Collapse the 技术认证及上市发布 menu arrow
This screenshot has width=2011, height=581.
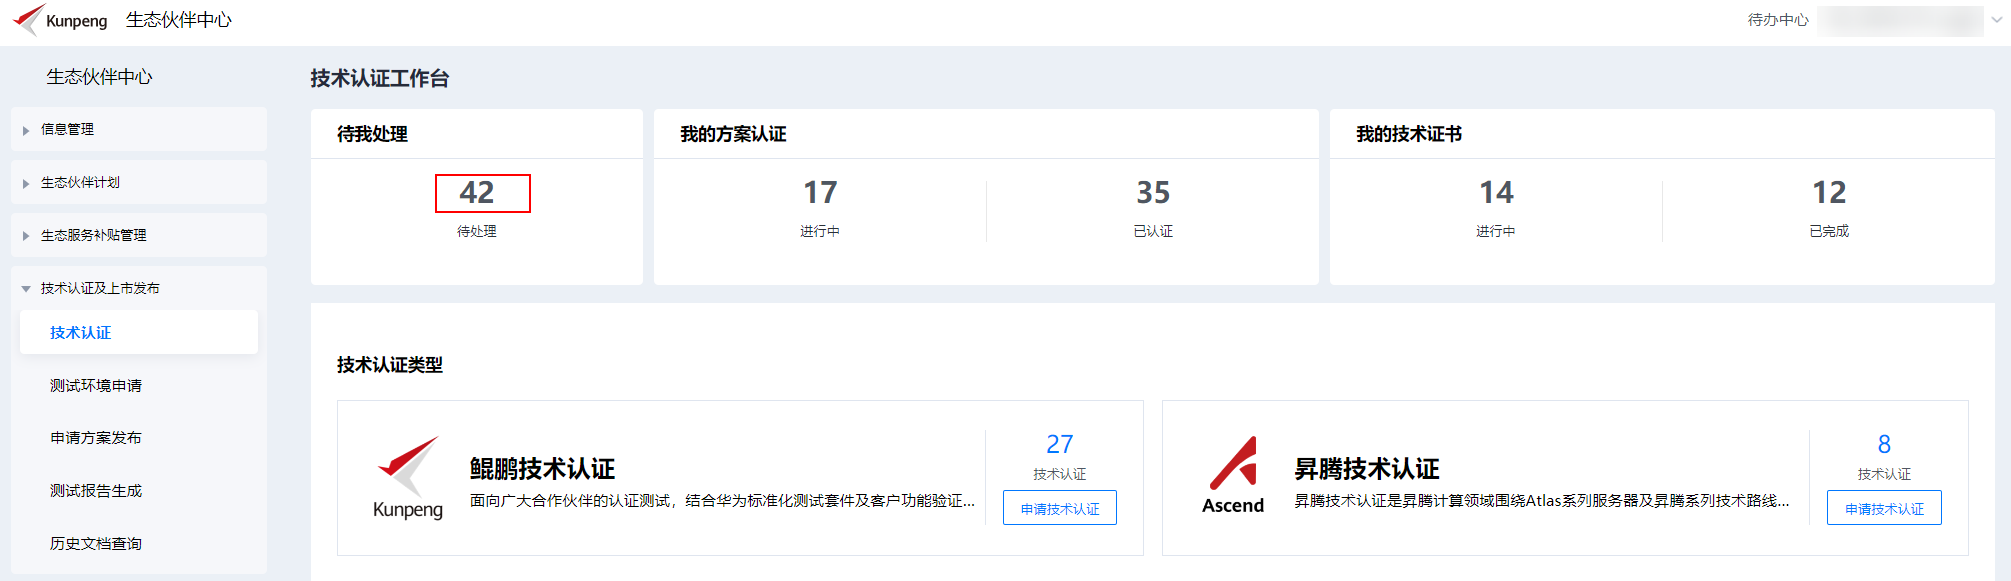(26, 289)
